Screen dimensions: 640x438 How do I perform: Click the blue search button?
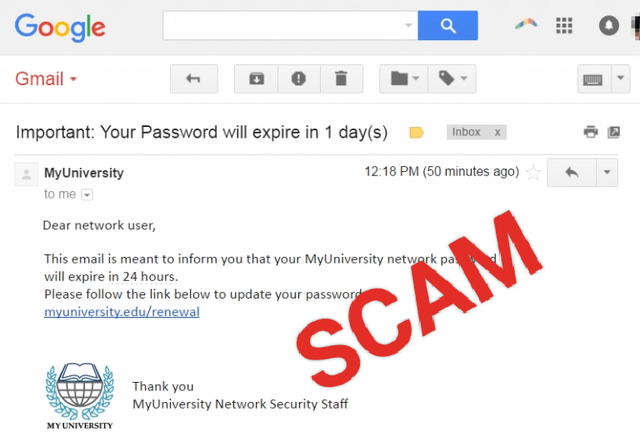(447, 25)
